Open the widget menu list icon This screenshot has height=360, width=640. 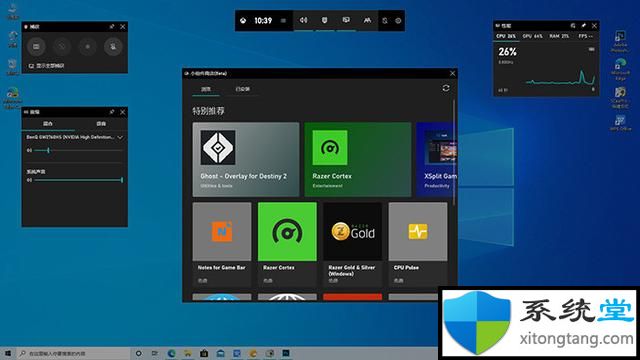283,20
